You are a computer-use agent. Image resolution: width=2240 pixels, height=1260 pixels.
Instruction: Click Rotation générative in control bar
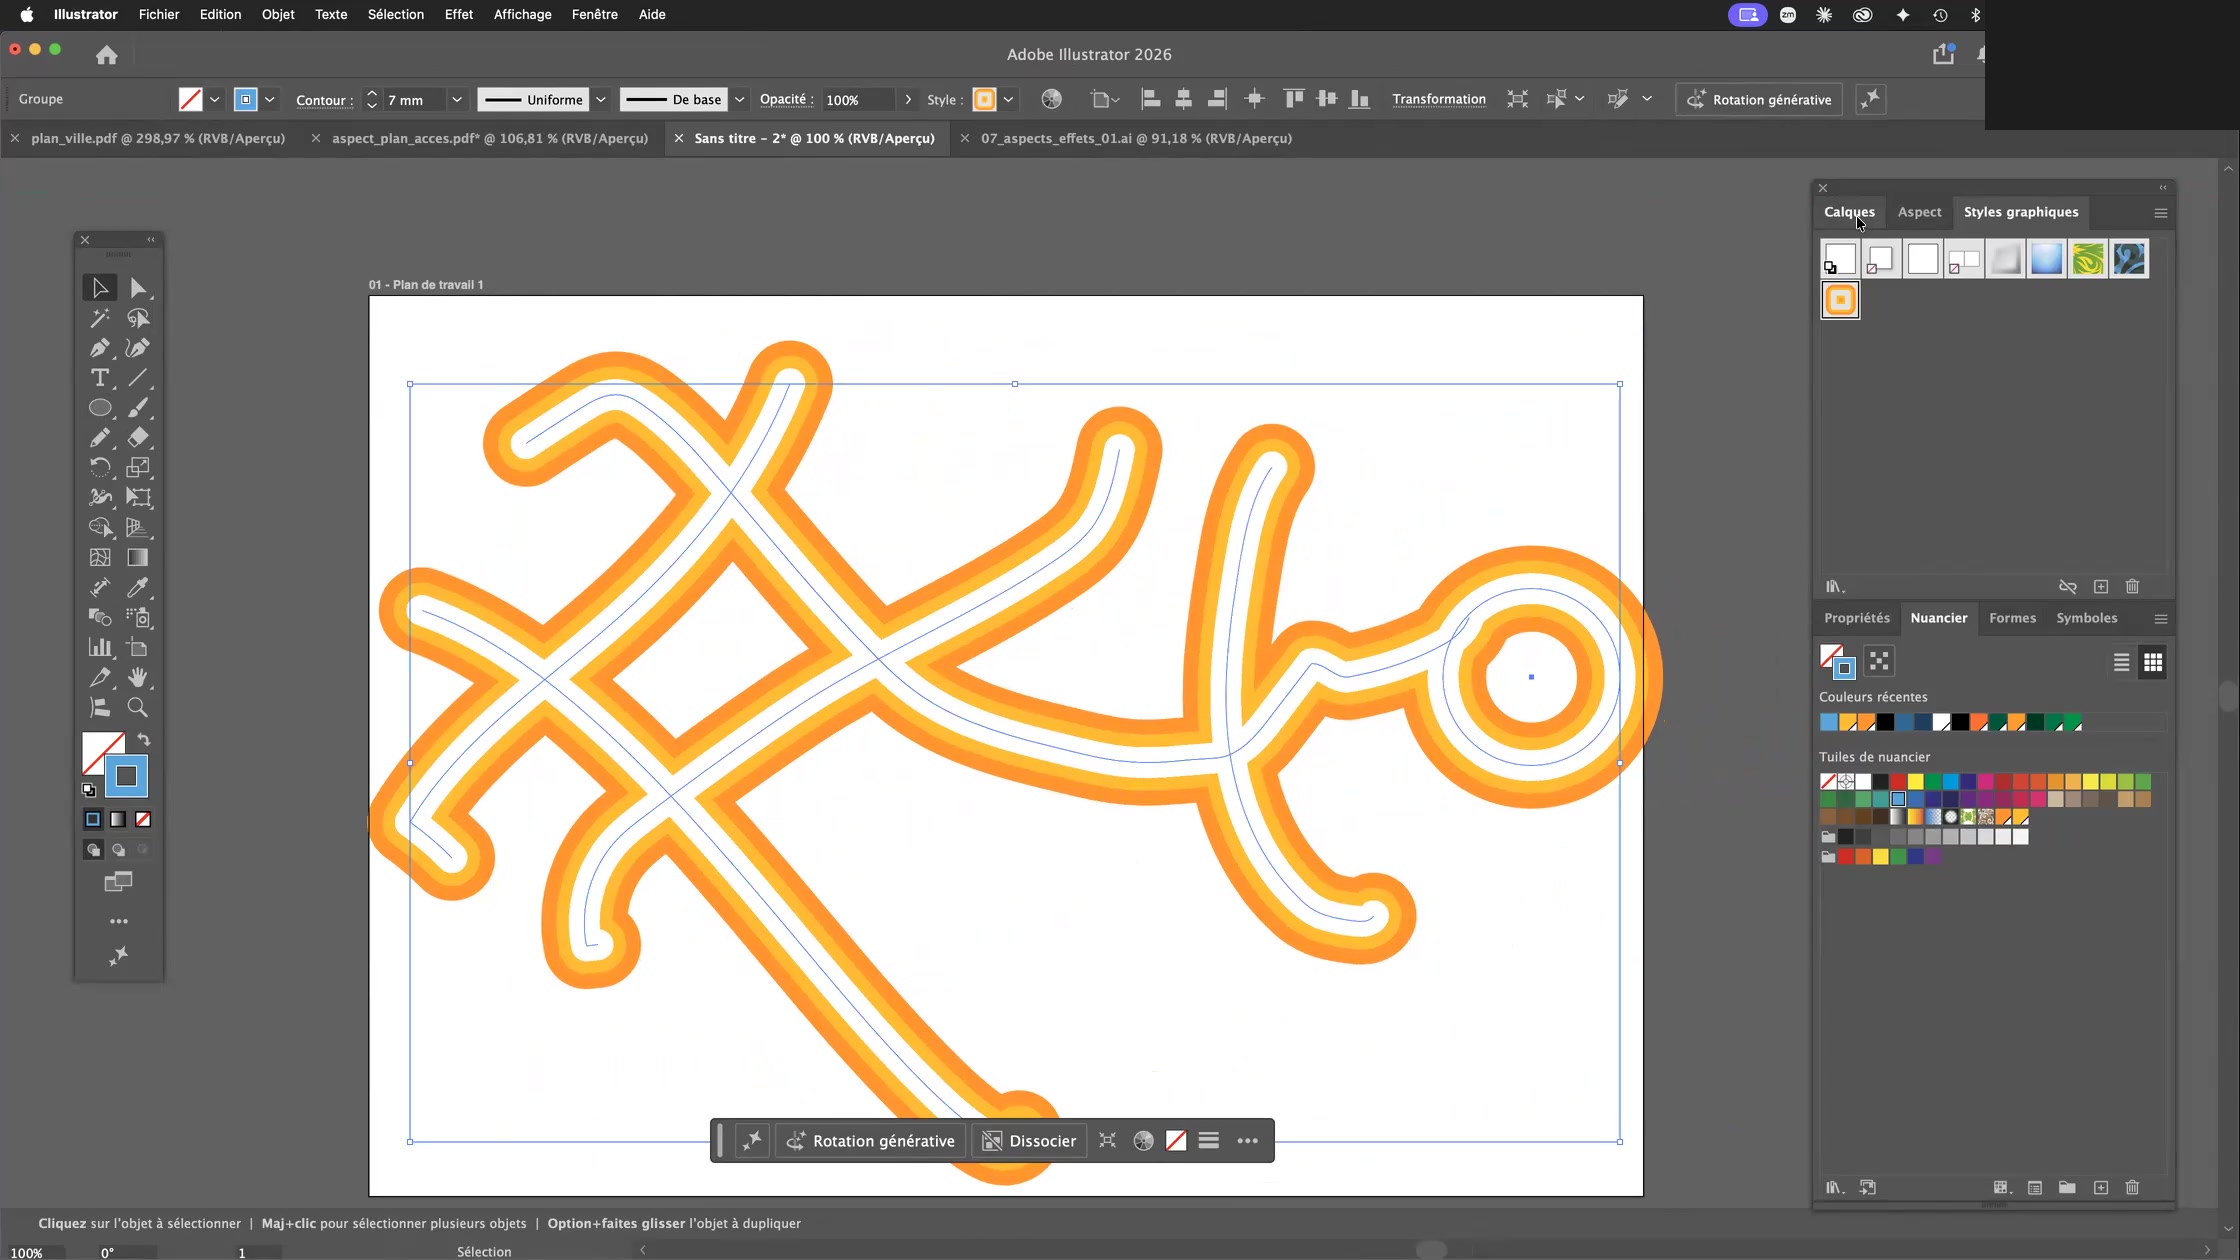tap(1759, 99)
